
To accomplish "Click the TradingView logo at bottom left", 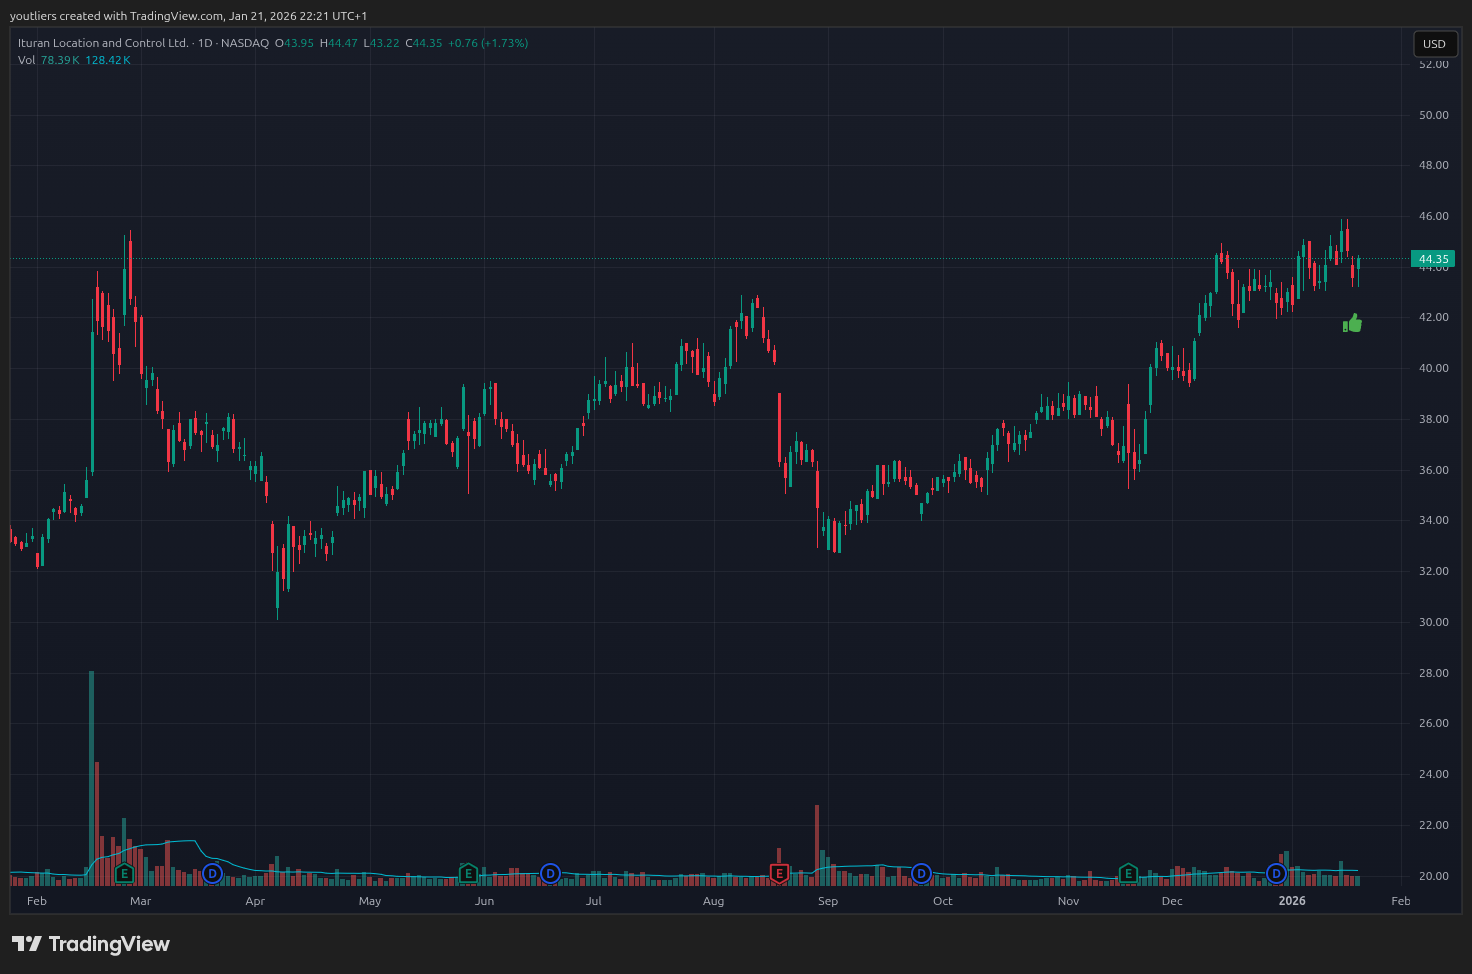I will click(x=91, y=944).
